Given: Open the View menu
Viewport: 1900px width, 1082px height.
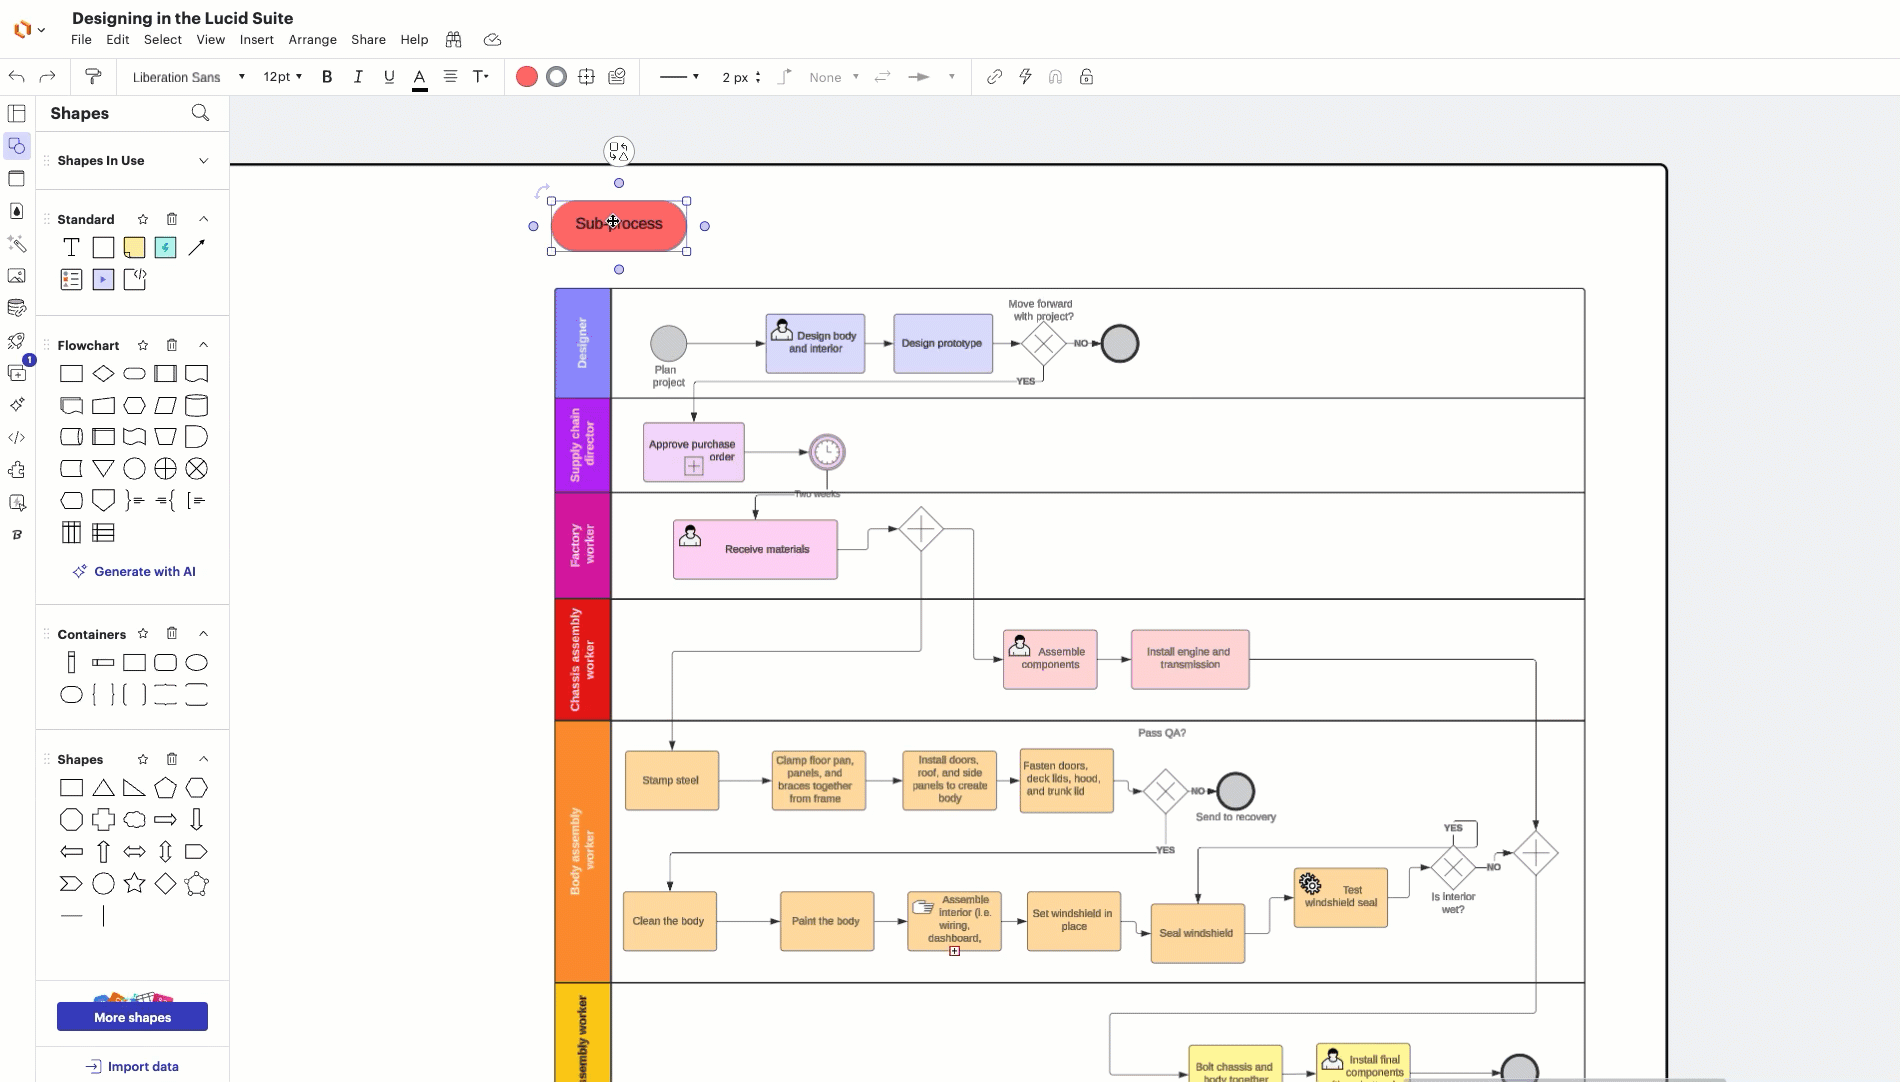Looking at the screenshot, I should (211, 40).
